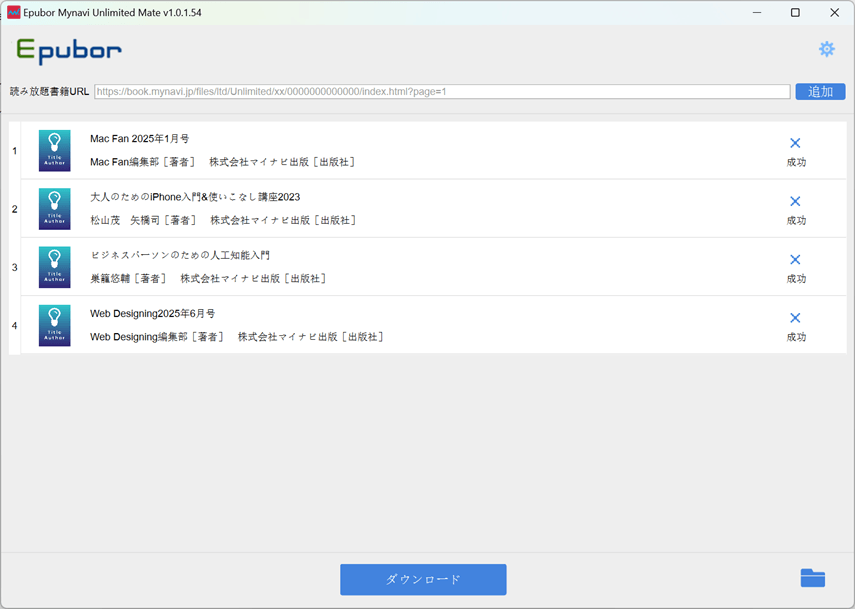Select the Mac Fan book cover thumbnail

point(54,150)
